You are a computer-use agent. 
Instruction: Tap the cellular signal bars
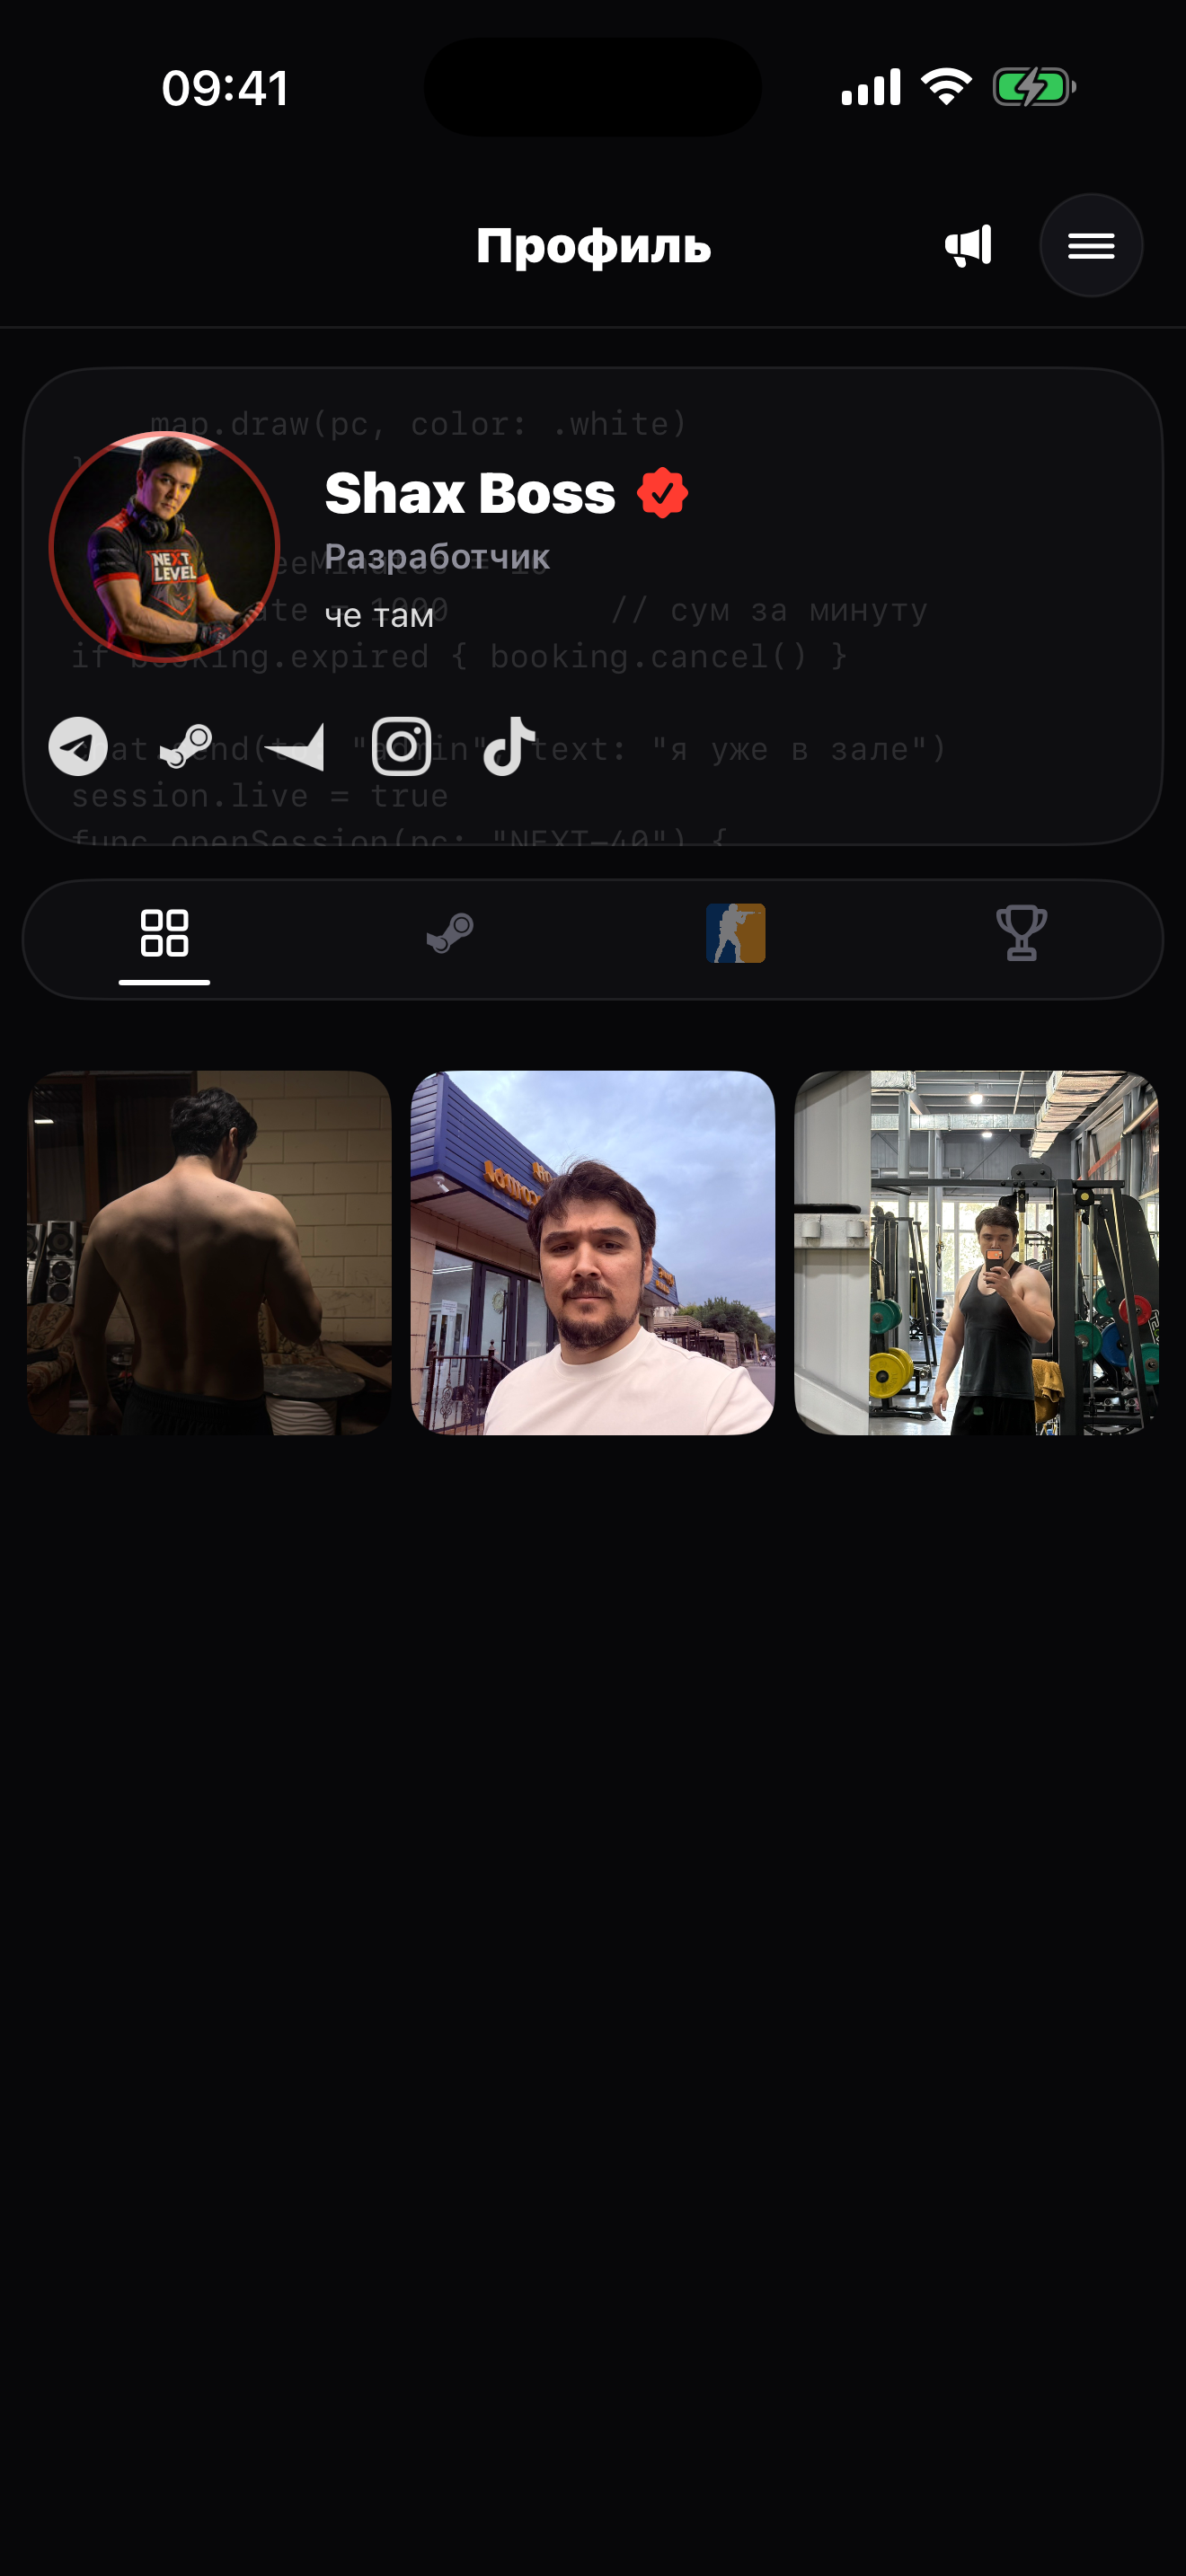point(871,87)
